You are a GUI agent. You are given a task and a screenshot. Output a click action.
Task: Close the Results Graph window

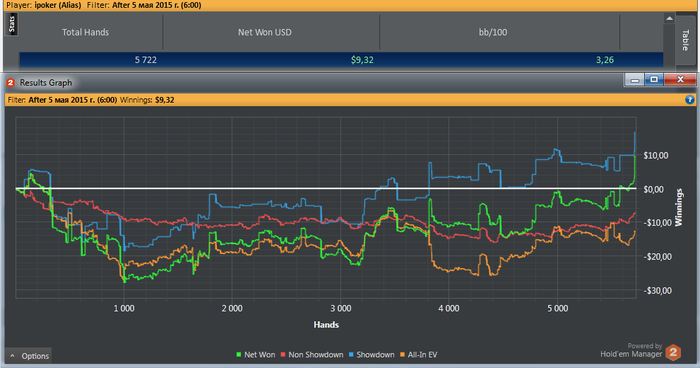click(680, 80)
